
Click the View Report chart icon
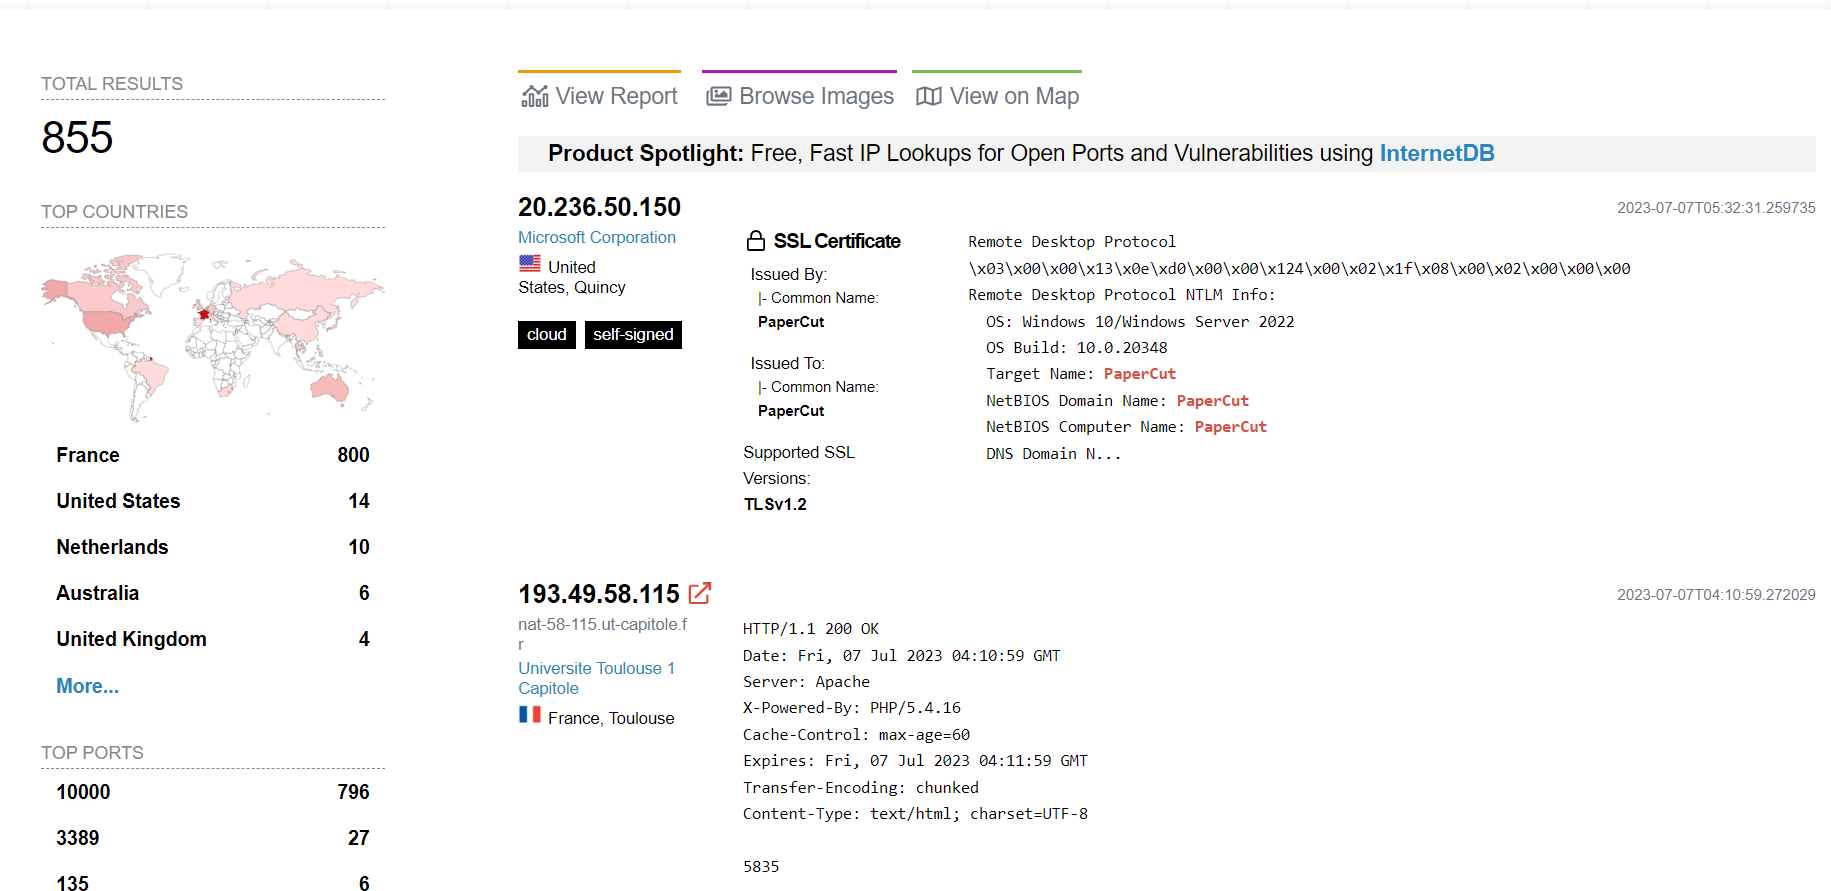pyautogui.click(x=535, y=95)
